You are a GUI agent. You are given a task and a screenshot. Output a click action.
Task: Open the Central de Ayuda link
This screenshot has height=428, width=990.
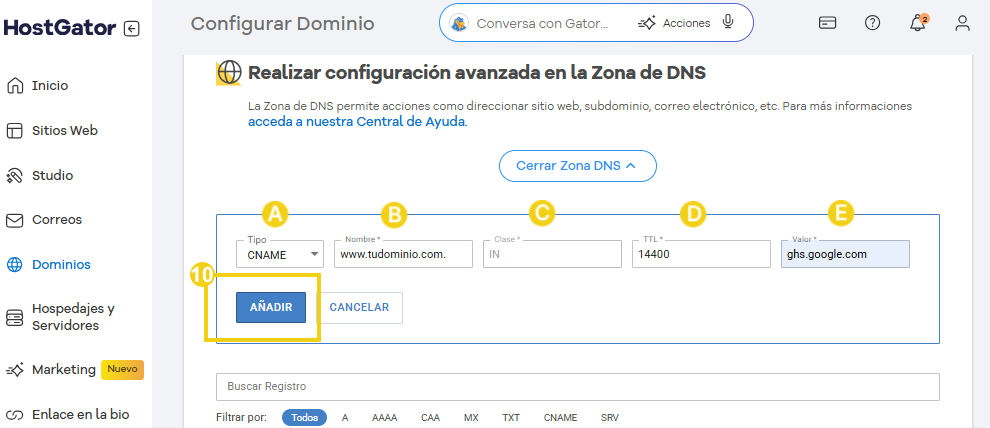357,122
